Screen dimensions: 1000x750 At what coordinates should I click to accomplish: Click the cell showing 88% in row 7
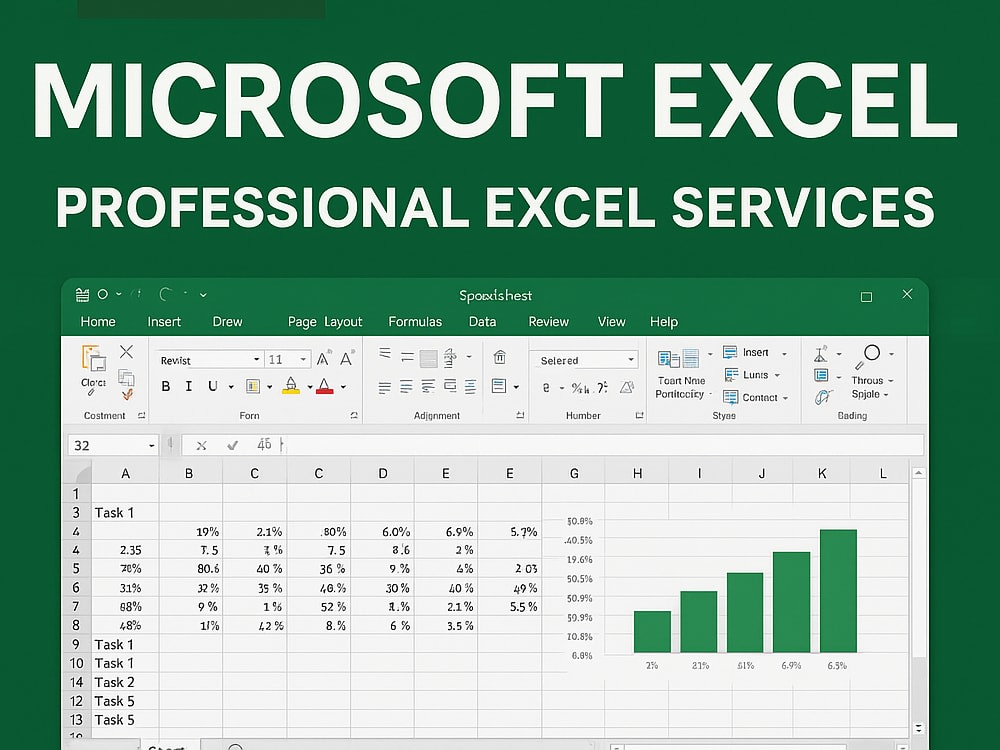(x=126, y=607)
